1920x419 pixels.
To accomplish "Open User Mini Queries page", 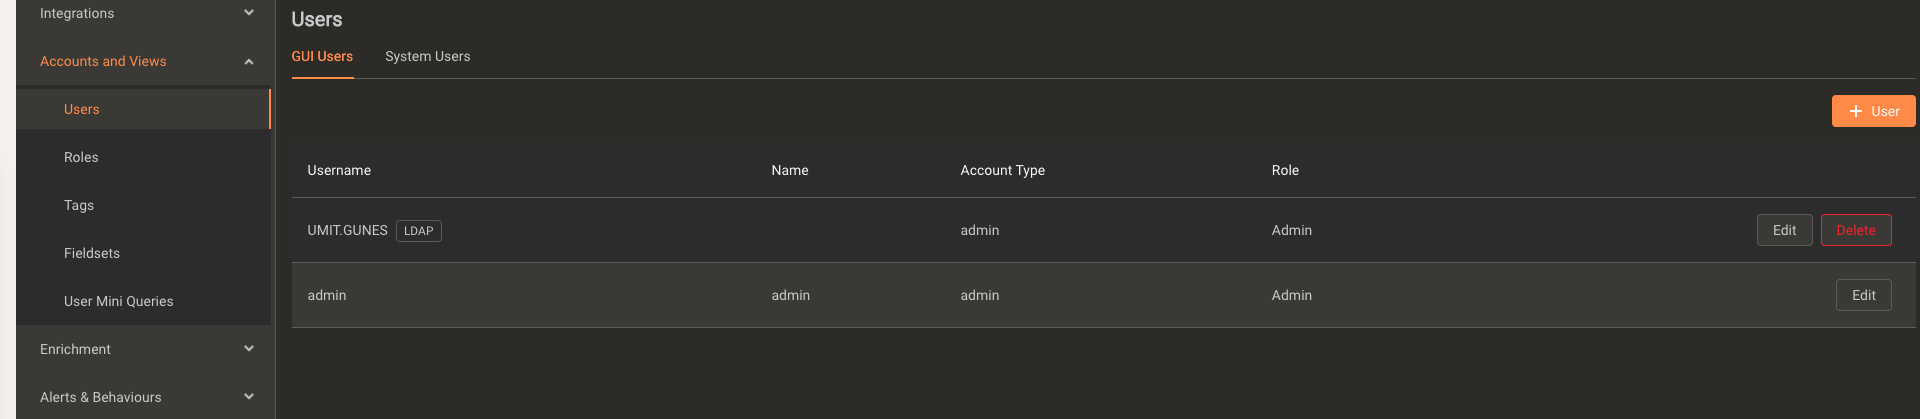I will [x=118, y=301].
